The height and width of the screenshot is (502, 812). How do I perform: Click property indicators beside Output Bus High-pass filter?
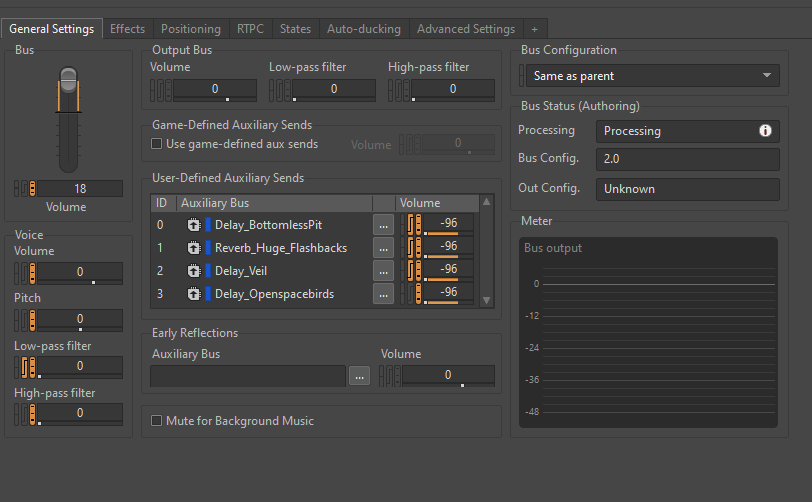click(x=399, y=90)
